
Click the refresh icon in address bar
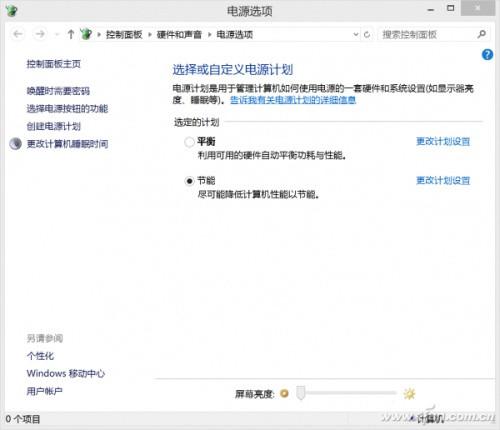pos(367,34)
